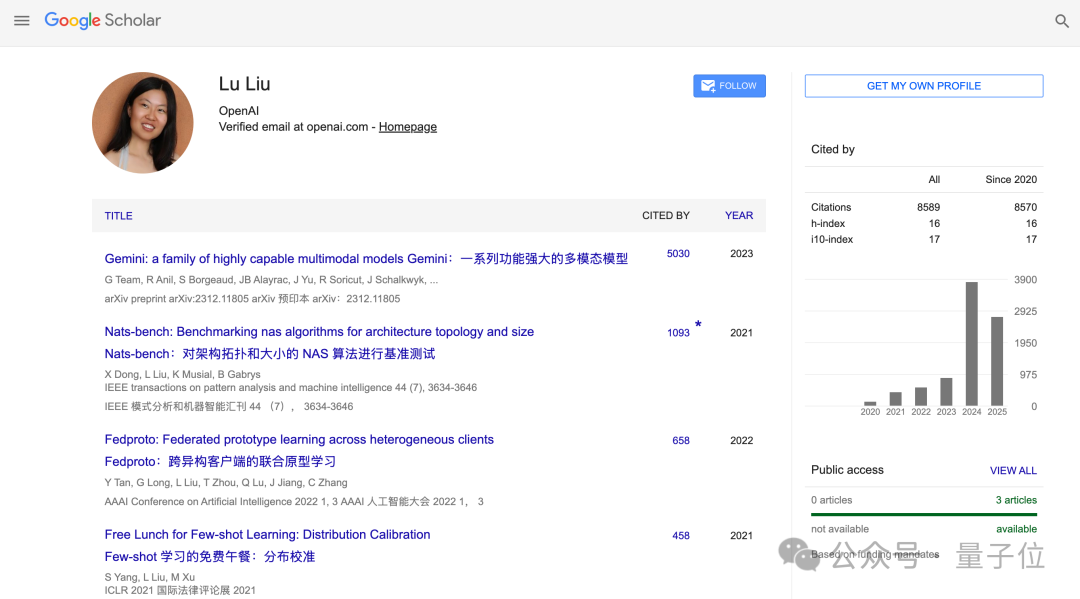
Task: View the 1093 citations for Nats-bench
Action: [678, 333]
